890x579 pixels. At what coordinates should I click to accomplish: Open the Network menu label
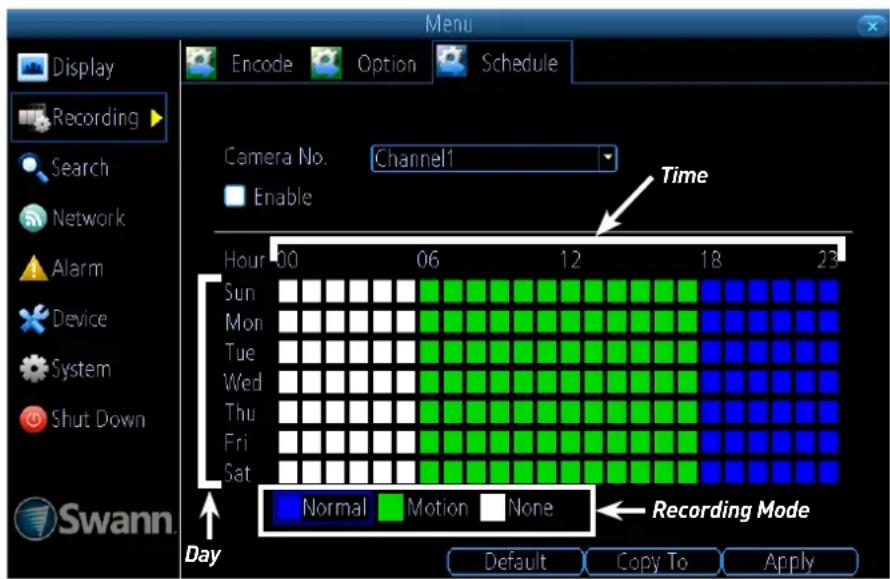(89, 218)
